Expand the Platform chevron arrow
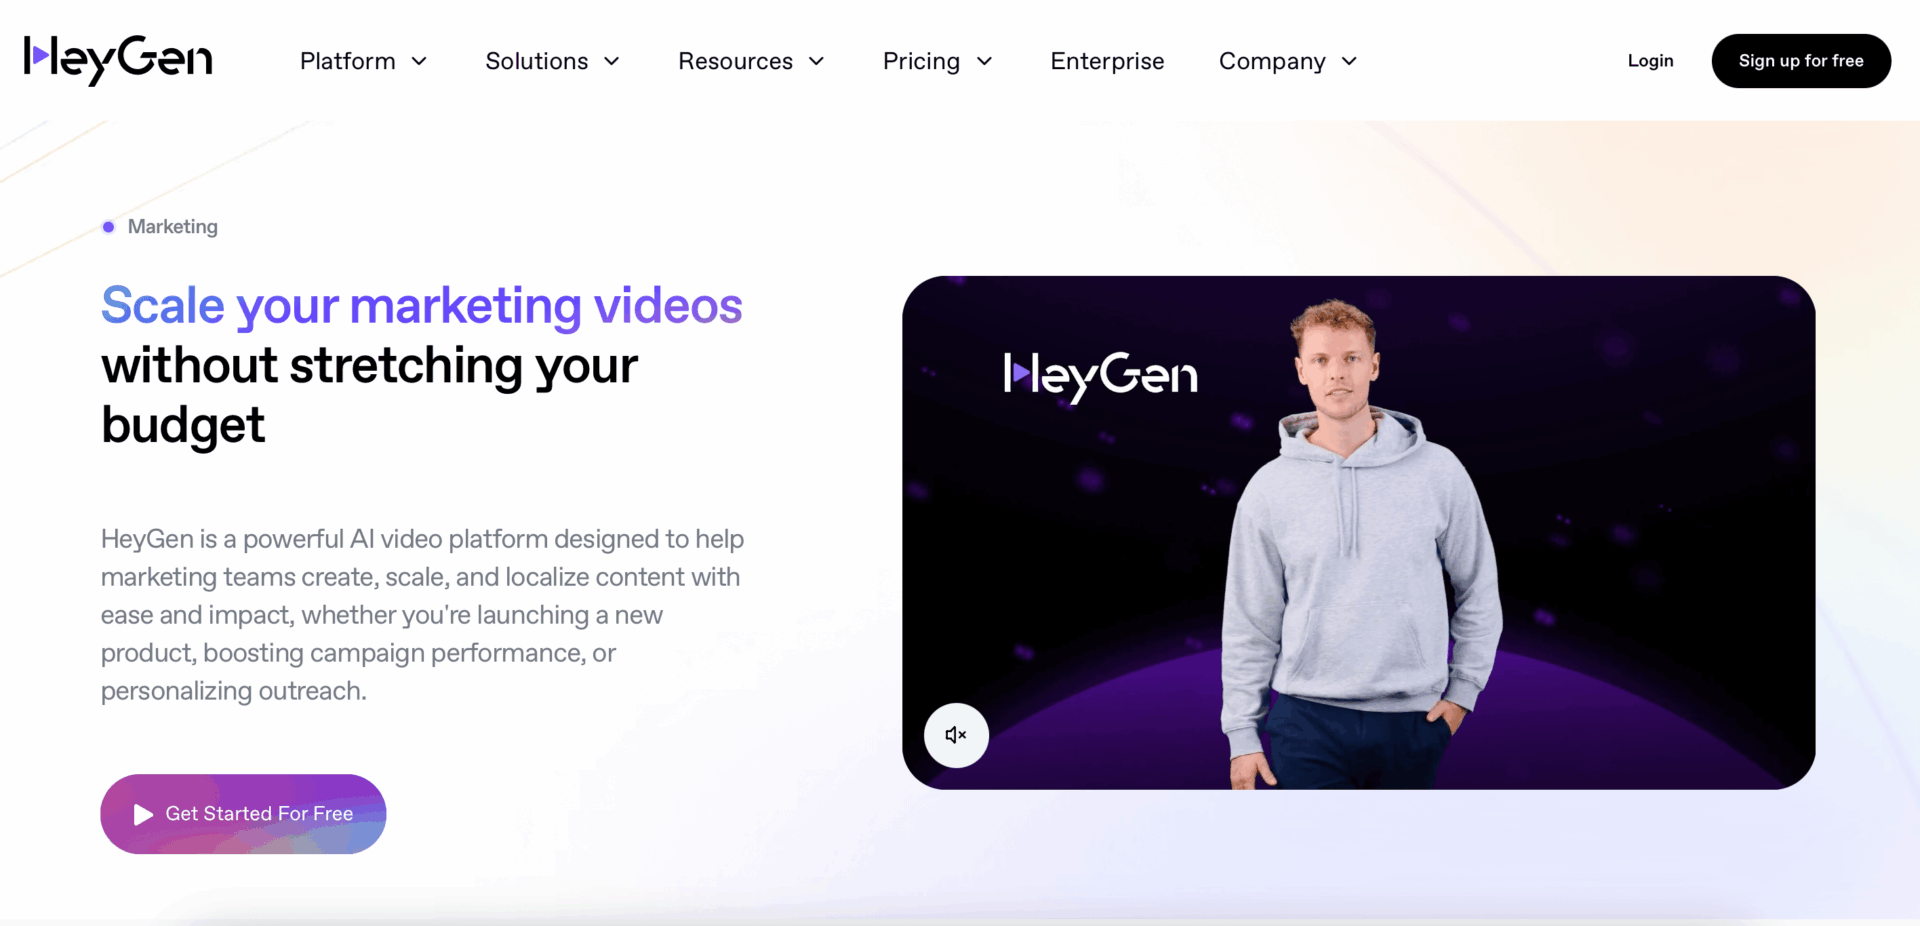The width and height of the screenshot is (1920, 926). click(420, 62)
